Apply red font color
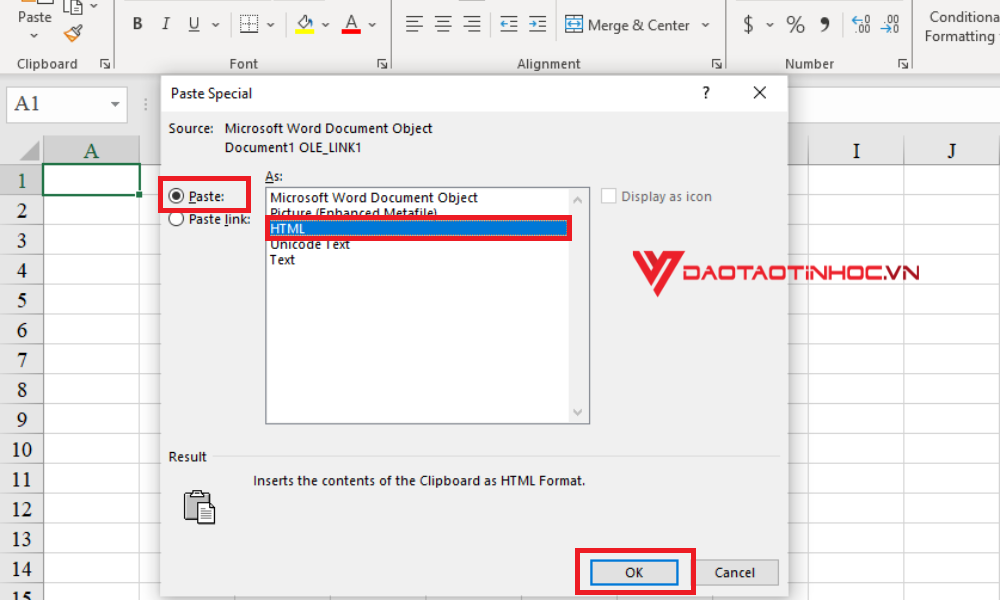This screenshot has width=1000, height=600. 351,24
